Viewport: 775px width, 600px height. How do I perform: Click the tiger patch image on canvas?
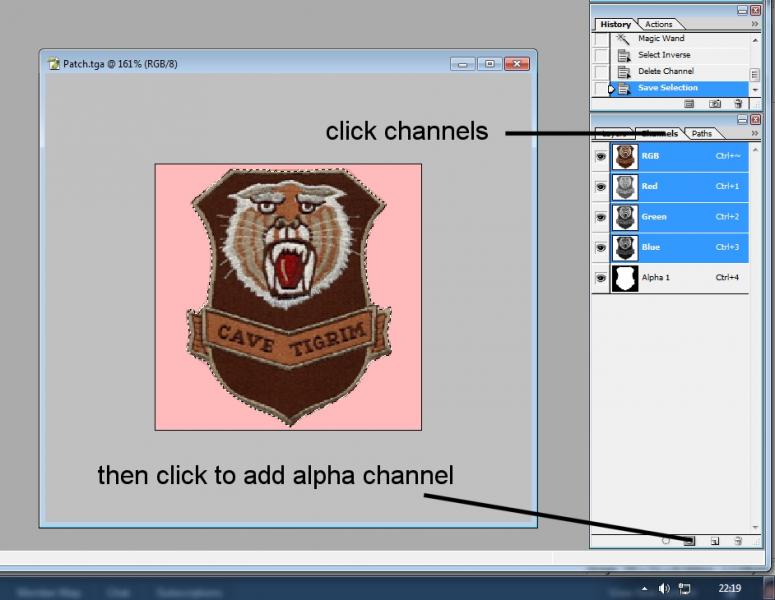[288, 297]
